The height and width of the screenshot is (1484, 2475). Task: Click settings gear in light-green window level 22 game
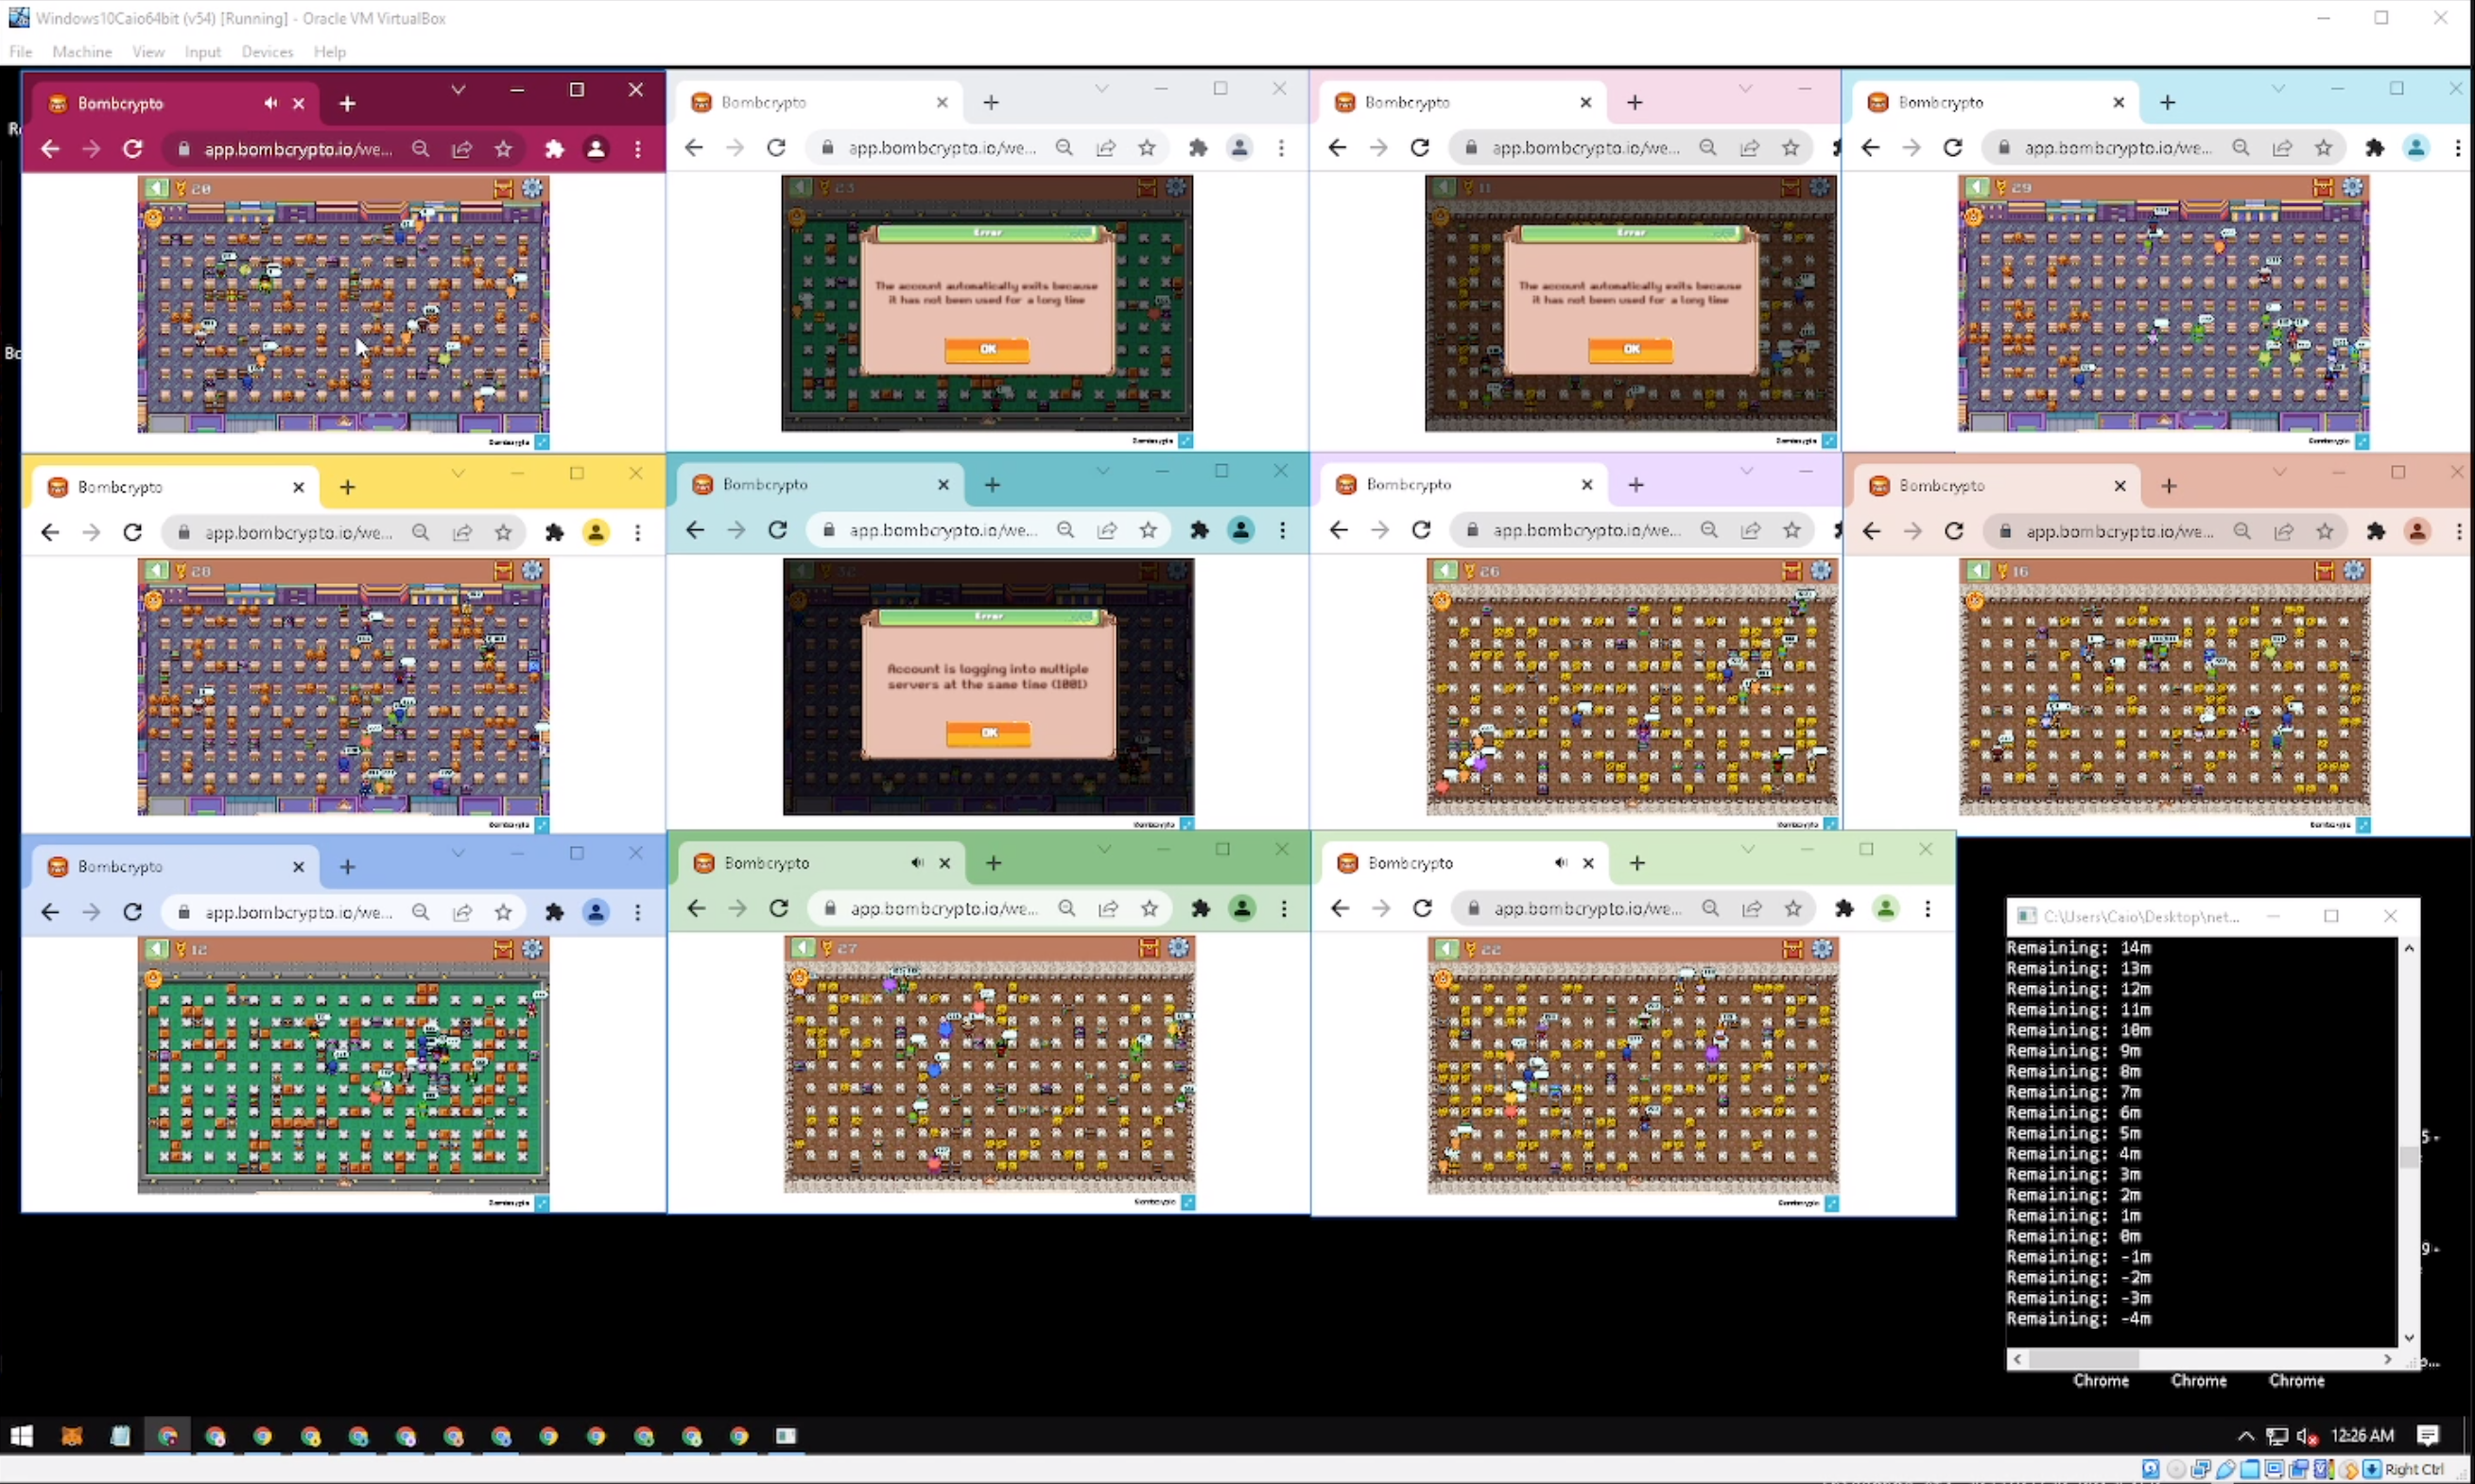pos(1822,949)
